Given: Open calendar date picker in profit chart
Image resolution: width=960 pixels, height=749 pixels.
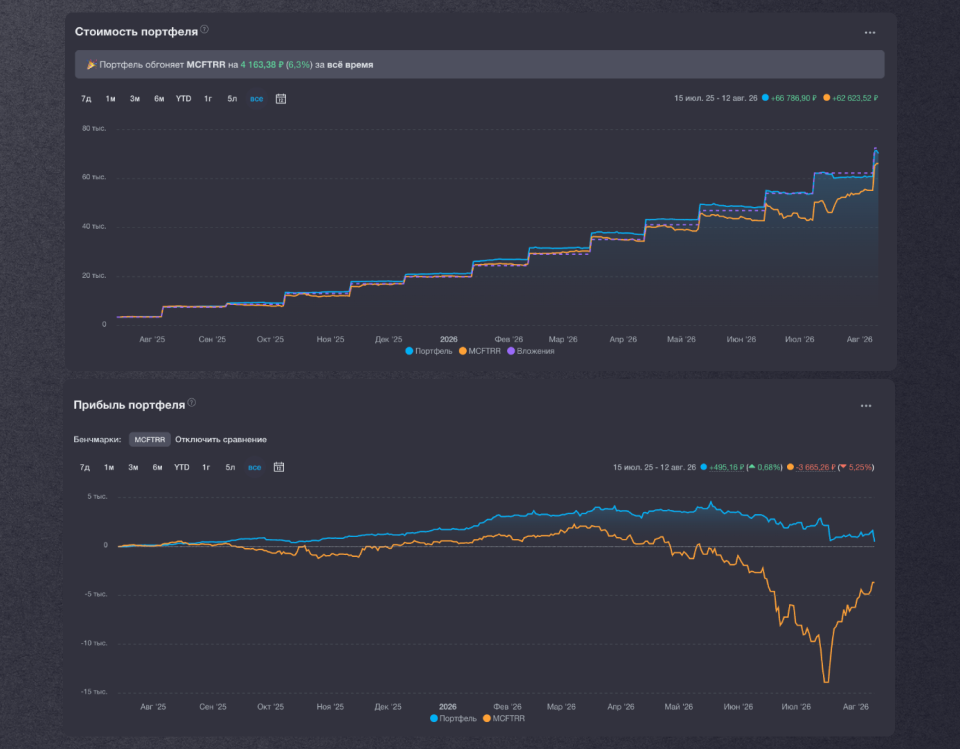Looking at the screenshot, I should click(x=279, y=467).
